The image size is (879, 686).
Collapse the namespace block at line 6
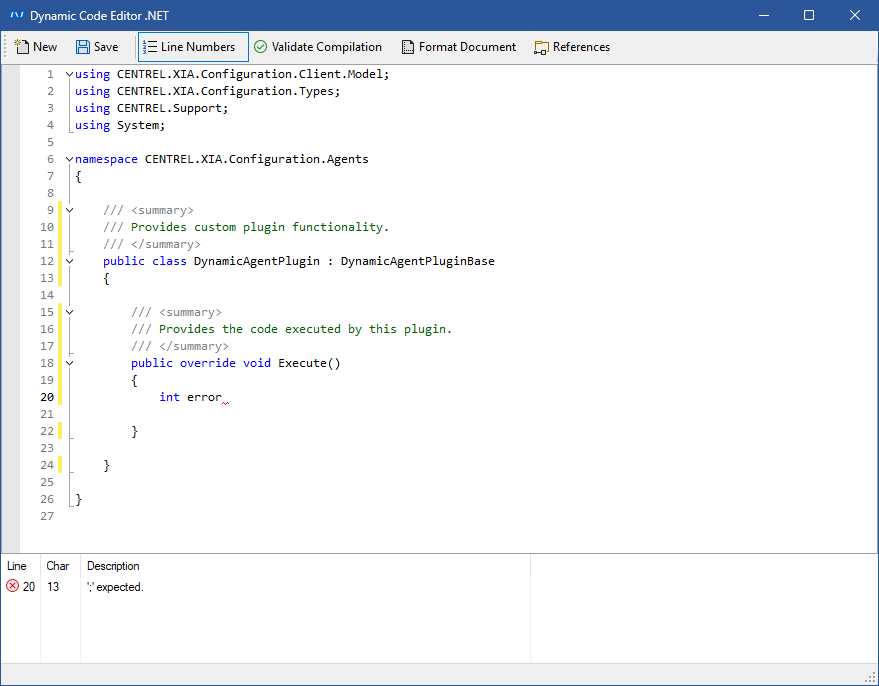(x=69, y=159)
